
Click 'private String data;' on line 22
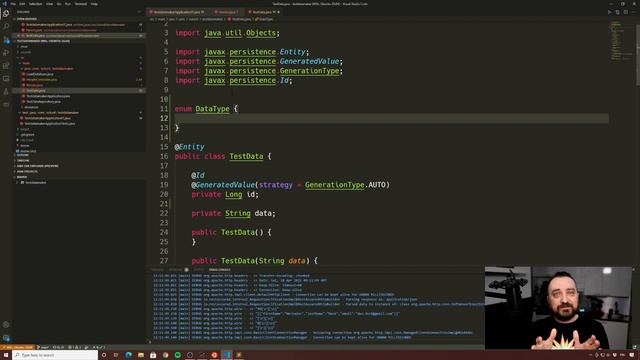coord(233,213)
